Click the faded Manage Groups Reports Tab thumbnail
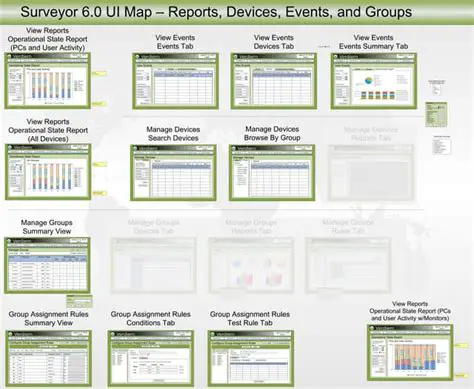The image size is (474, 389). pyautogui.click(x=251, y=265)
